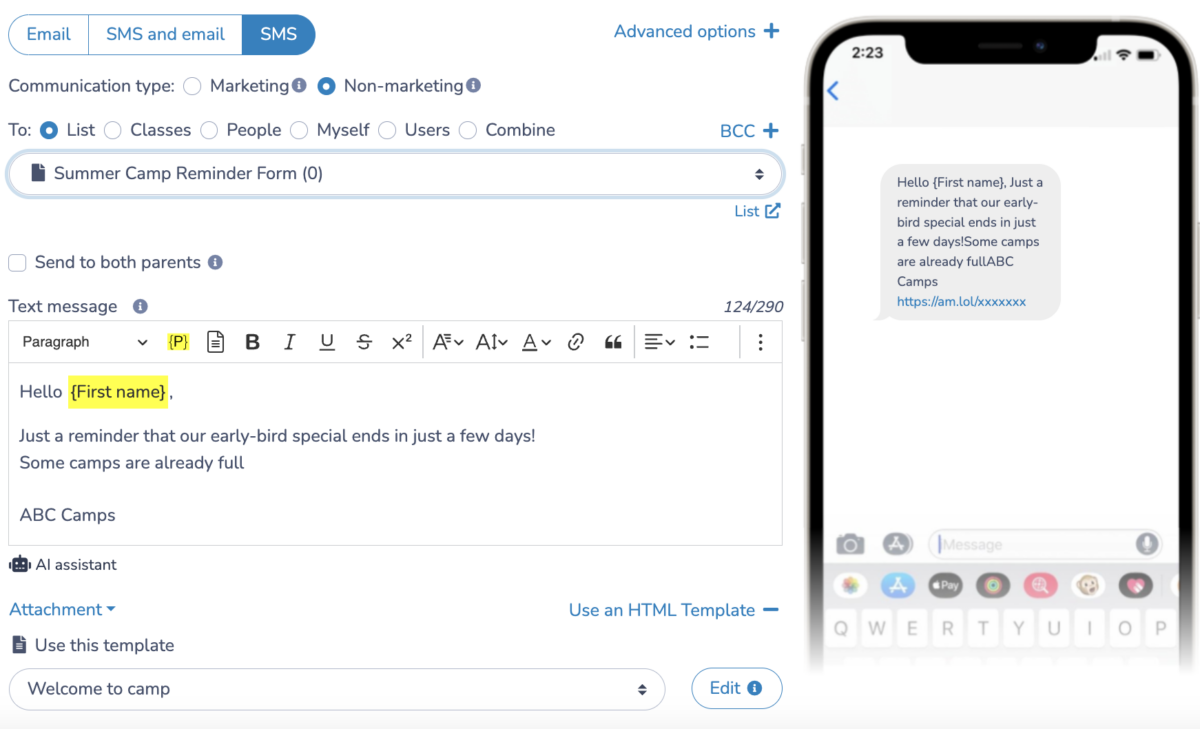Click the Edit template button
The width and height of the screenshot is (1200, 729).
[x=735, y=688]
